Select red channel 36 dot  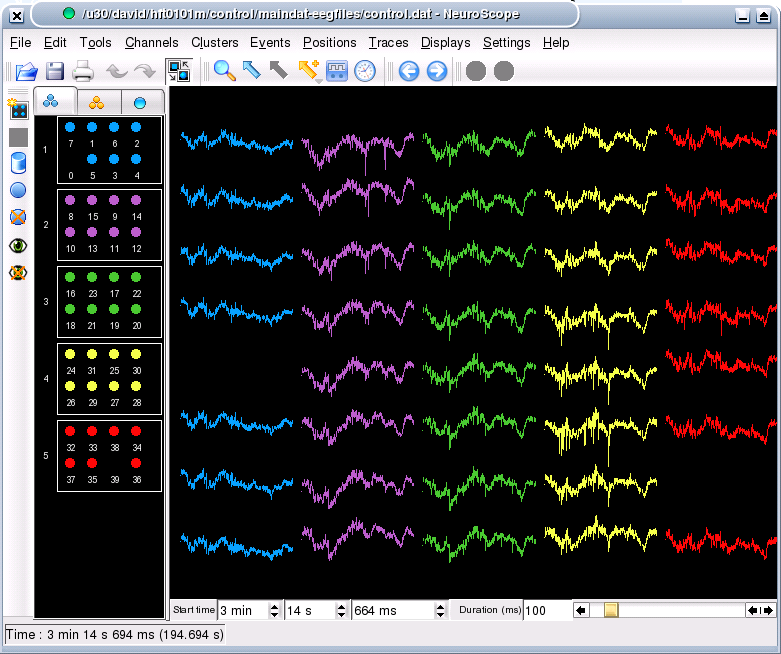[x=136, y=463]
